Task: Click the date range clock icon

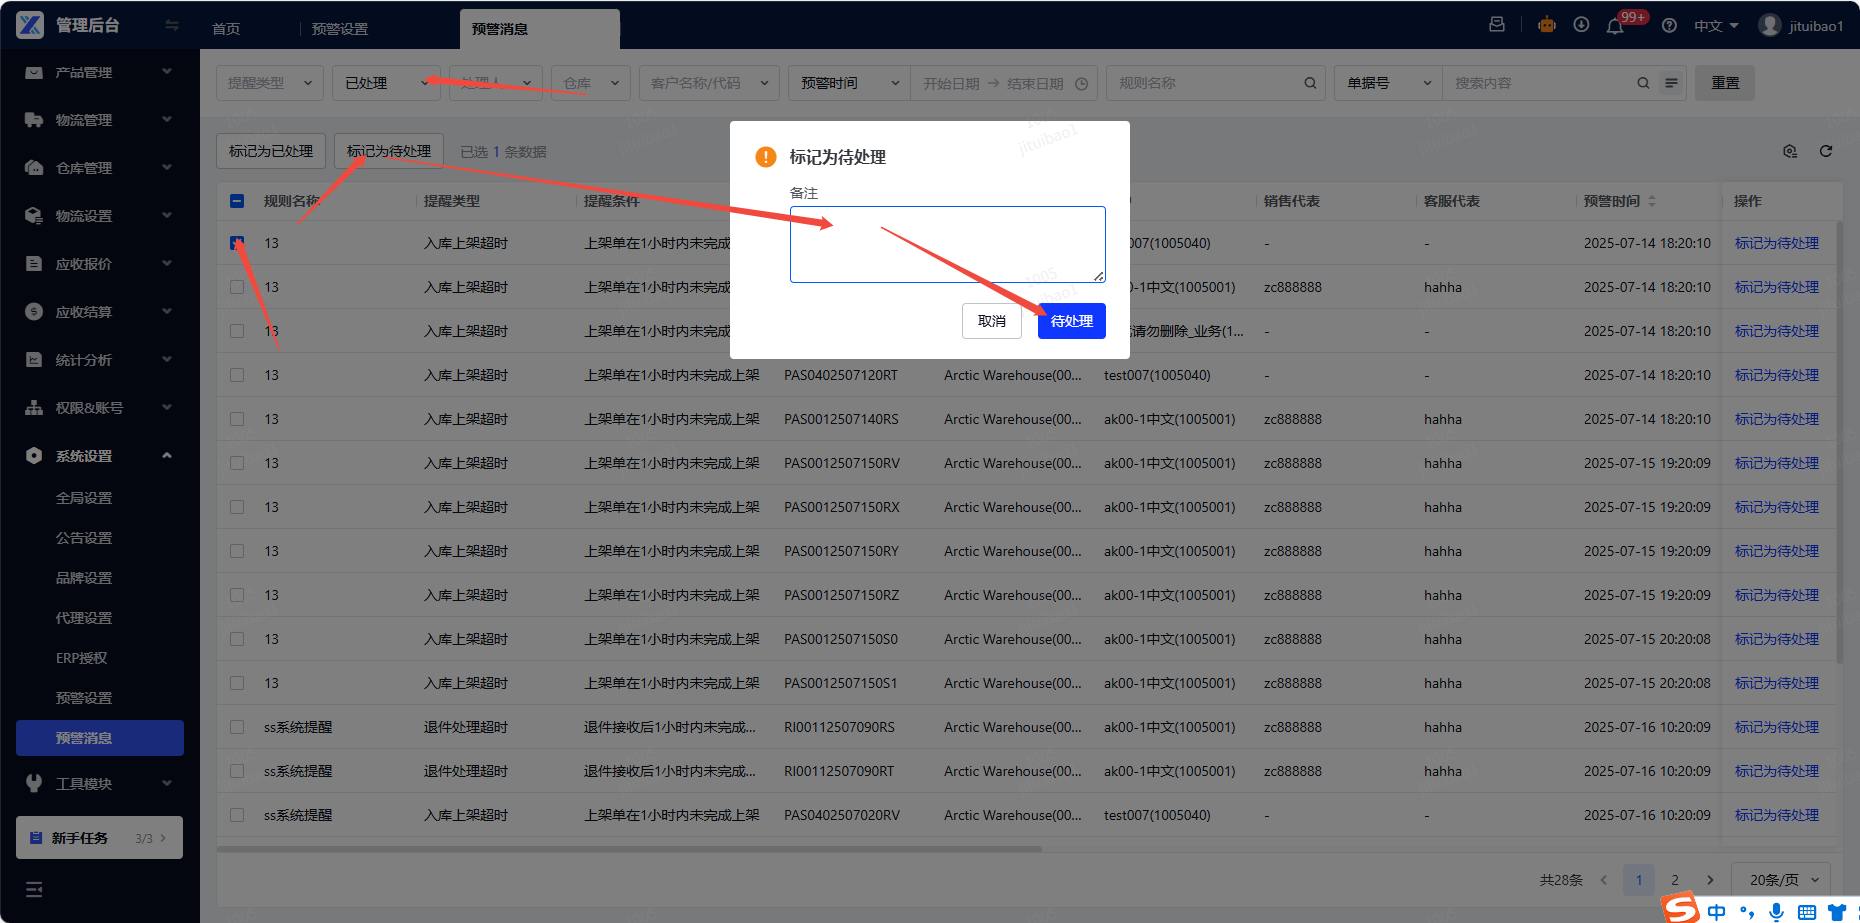Action: coord(1081,84)
